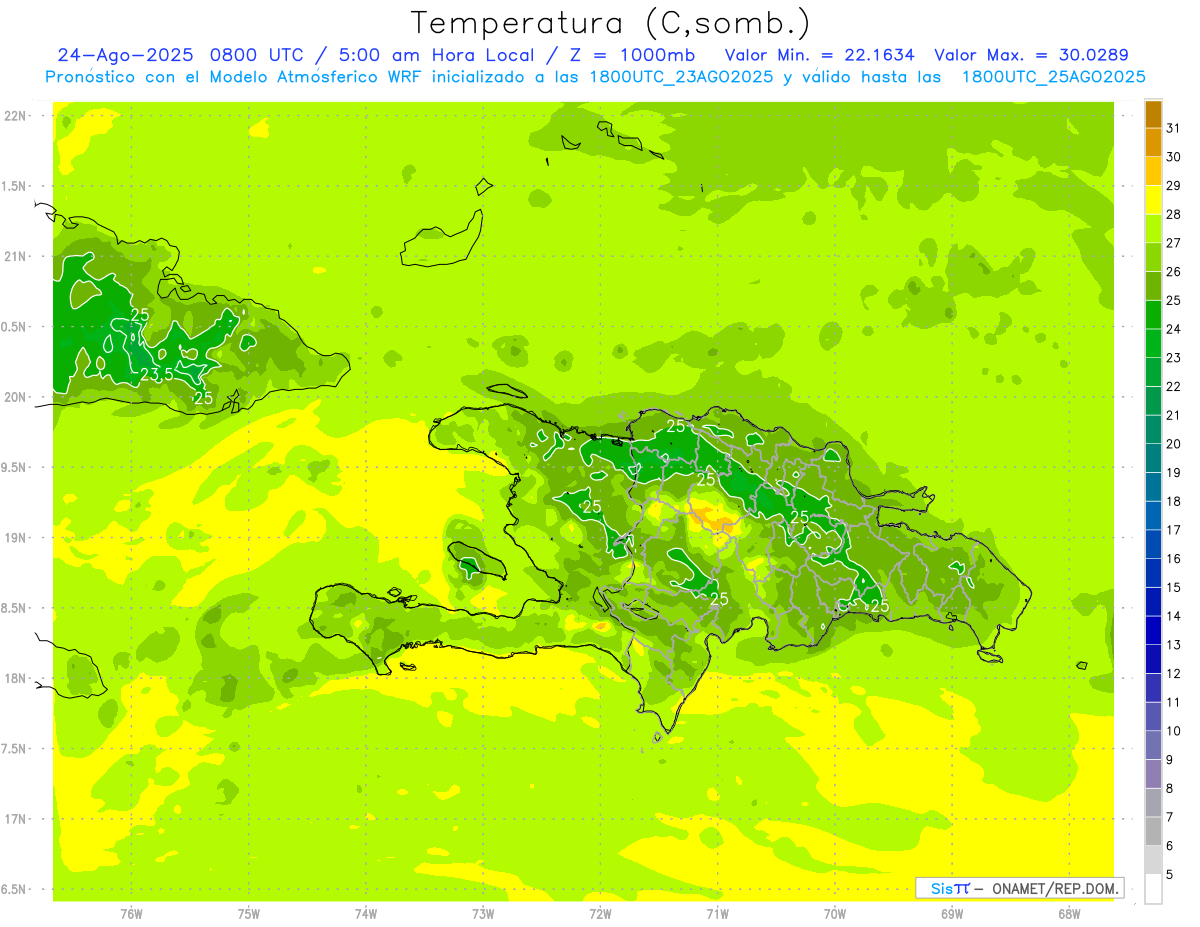
Task: Click the gray legend swatch between 6 and 7
Action: coord(1153,832)
